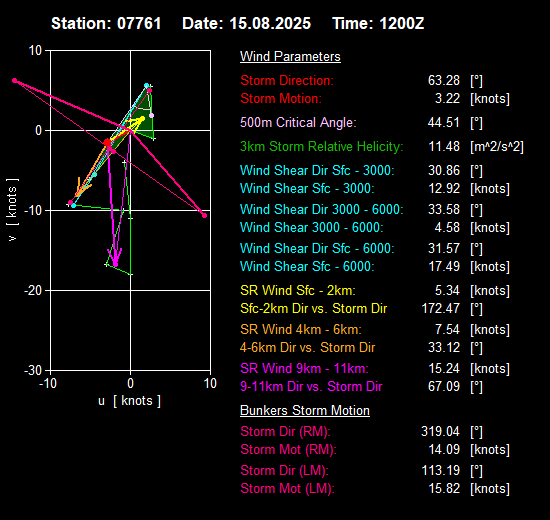The height and width of the screenshot is (520, 550).
Task: Click the Station: 07761 header text
Action: (x=106, y=24)
